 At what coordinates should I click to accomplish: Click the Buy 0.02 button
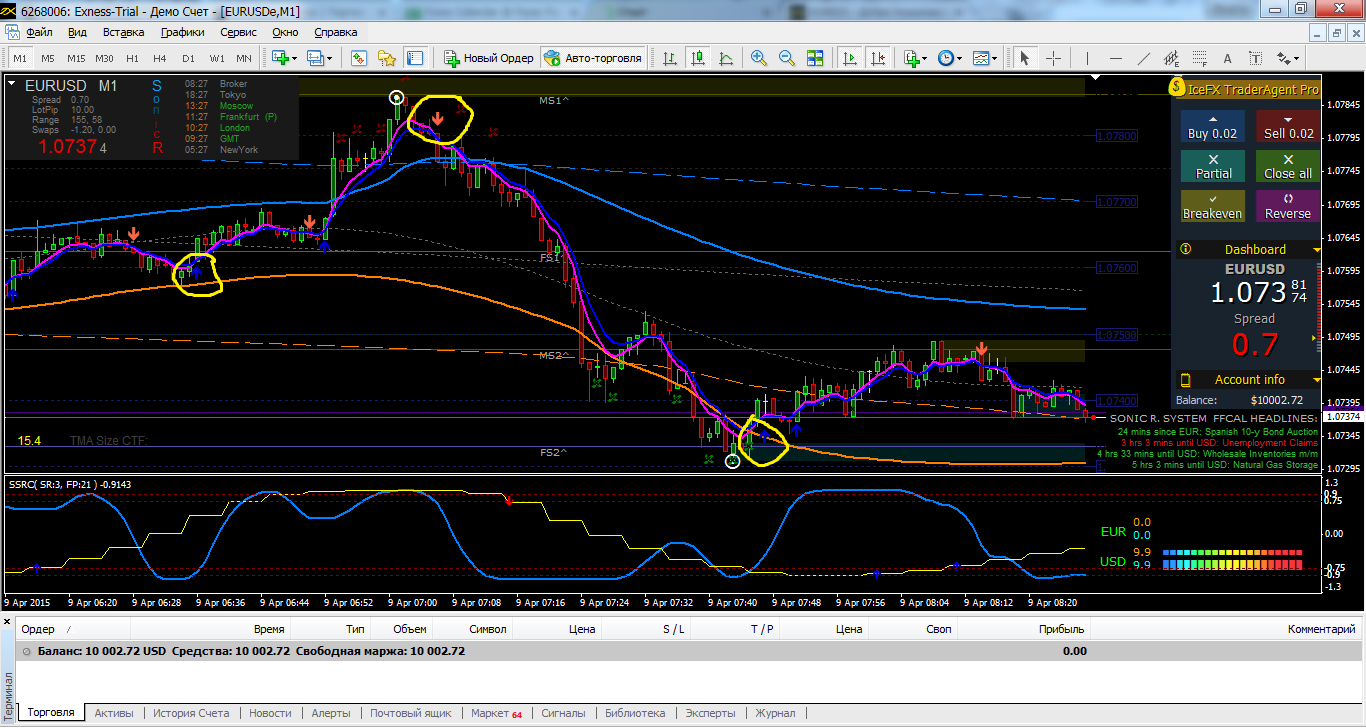coord(1212,126)
